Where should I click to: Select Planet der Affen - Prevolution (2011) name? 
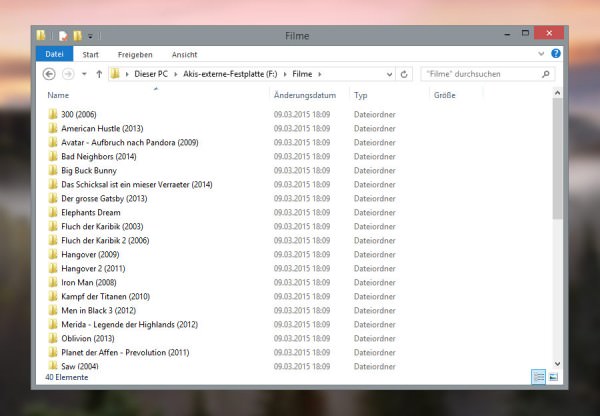[x=125, y=352]
